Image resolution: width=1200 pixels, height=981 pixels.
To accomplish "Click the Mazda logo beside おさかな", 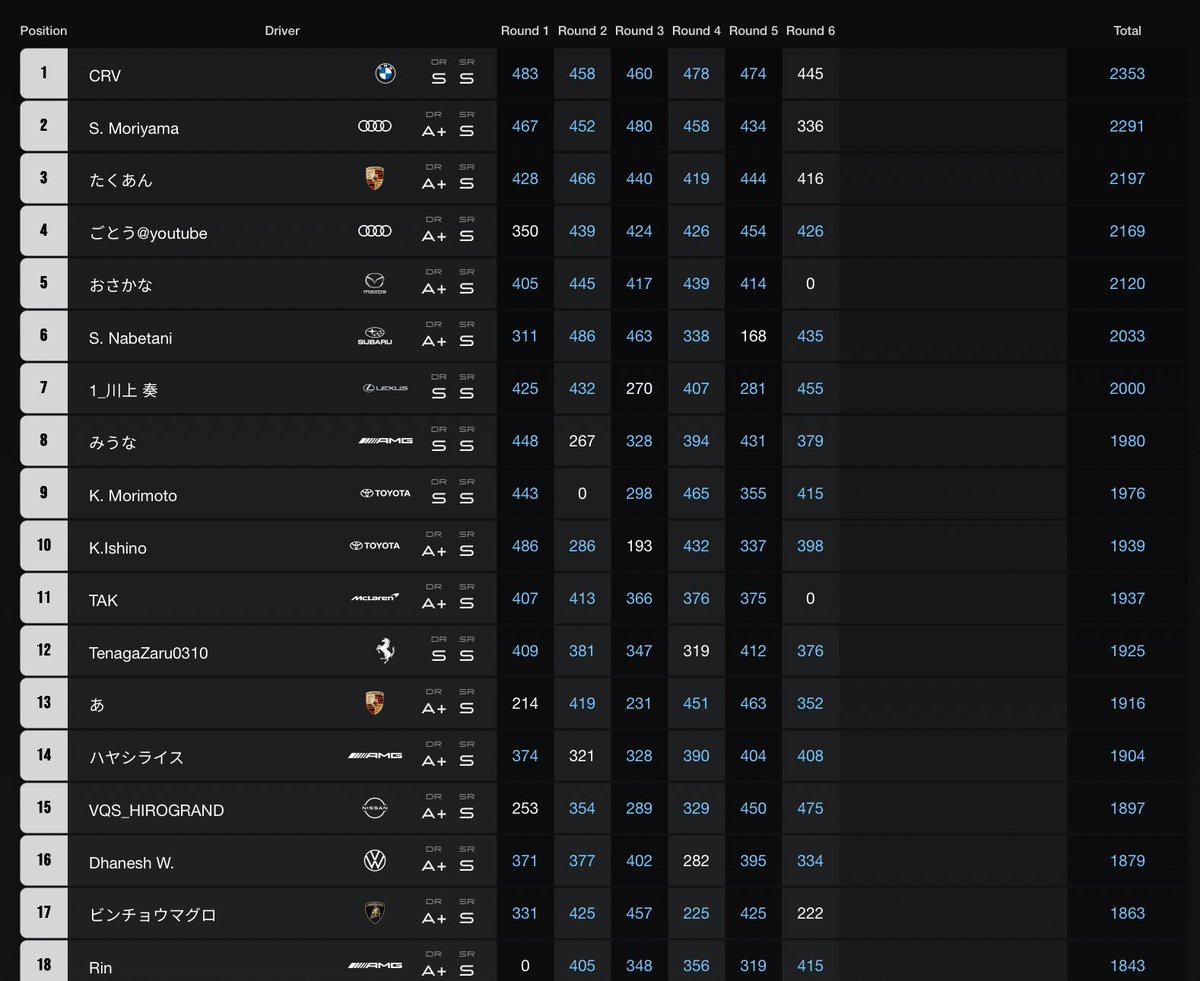I will tap(375, 284).
